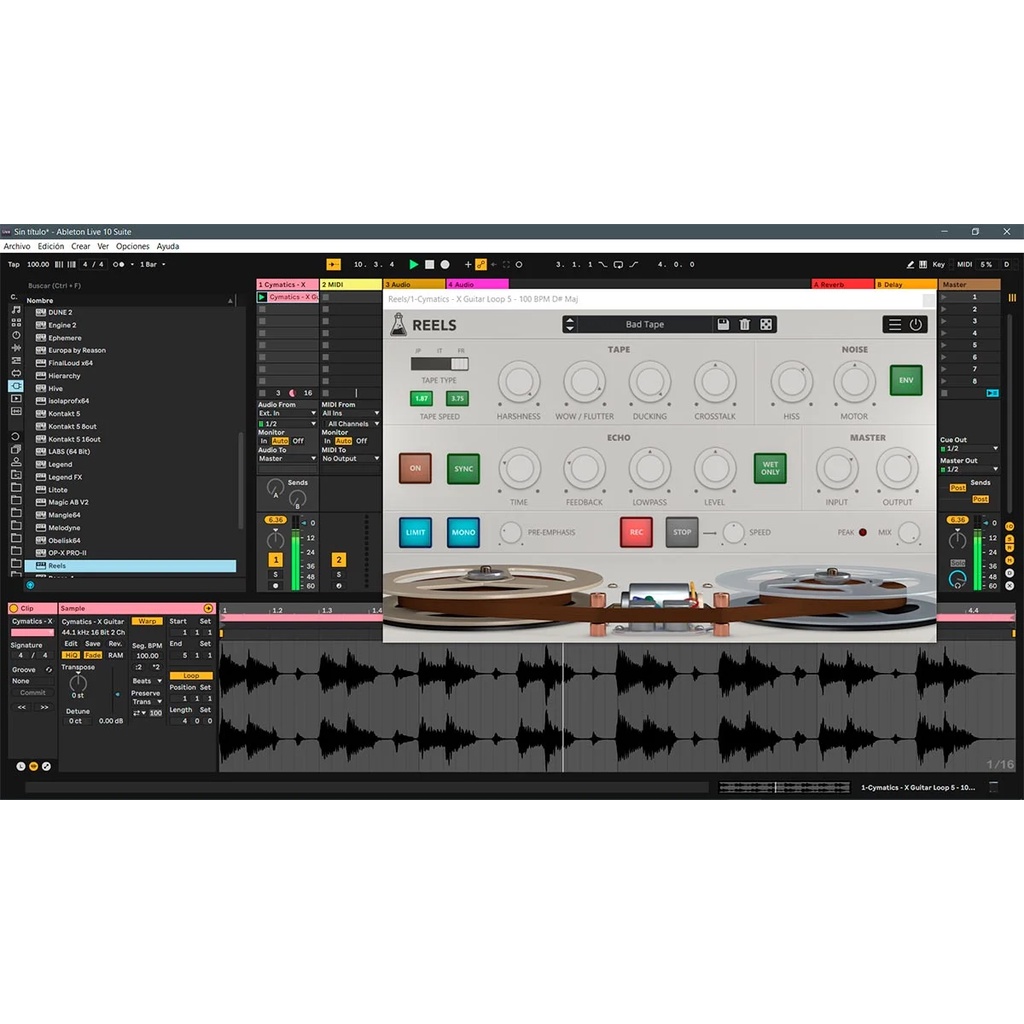Toggle the Loop button in Sample panel
Image resolution: width=1024 pixels, height=1024 pixels.
pyautogui.click(x=191, y=676)
